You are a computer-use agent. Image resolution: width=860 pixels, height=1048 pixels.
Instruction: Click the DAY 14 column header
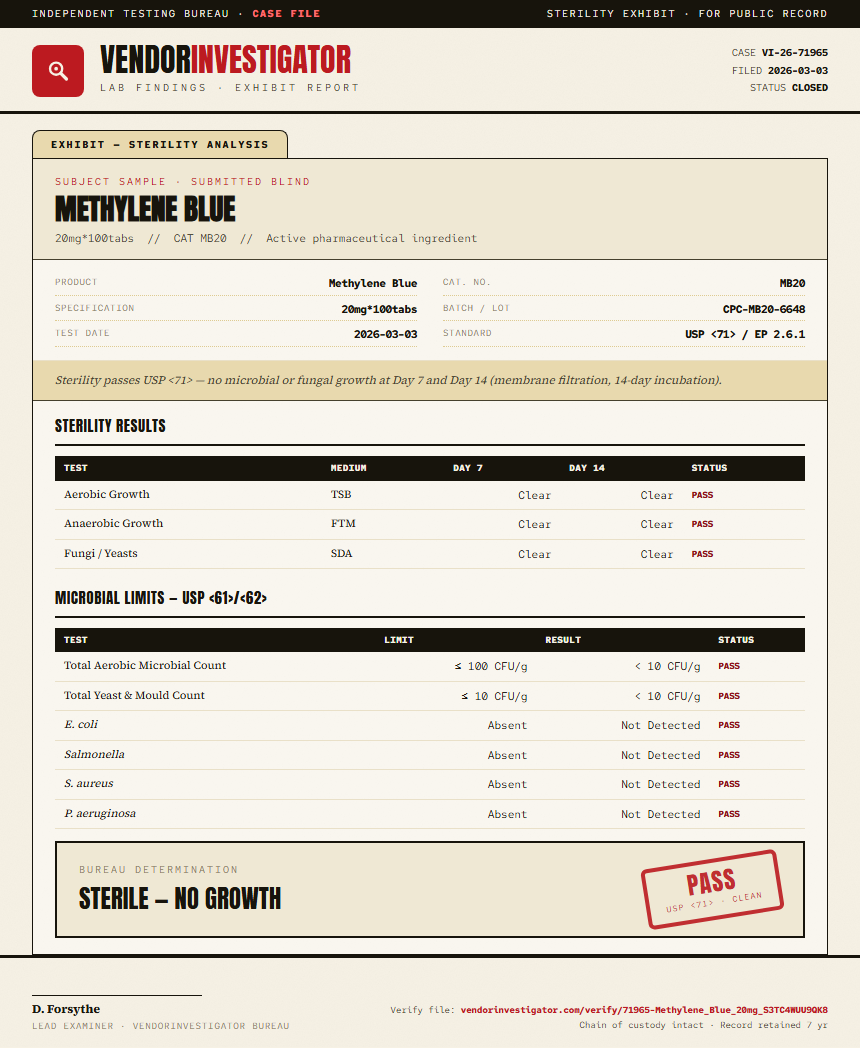587,468
